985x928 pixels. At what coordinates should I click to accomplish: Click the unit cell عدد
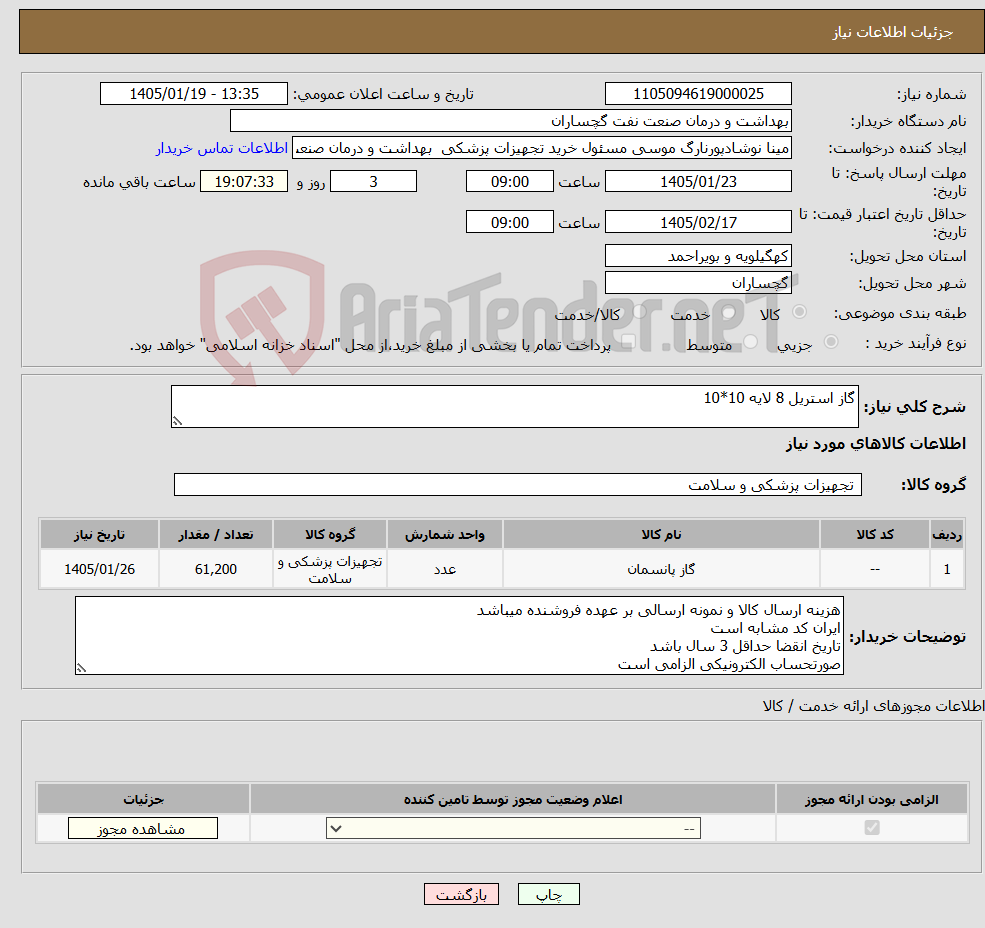[445, 569]
